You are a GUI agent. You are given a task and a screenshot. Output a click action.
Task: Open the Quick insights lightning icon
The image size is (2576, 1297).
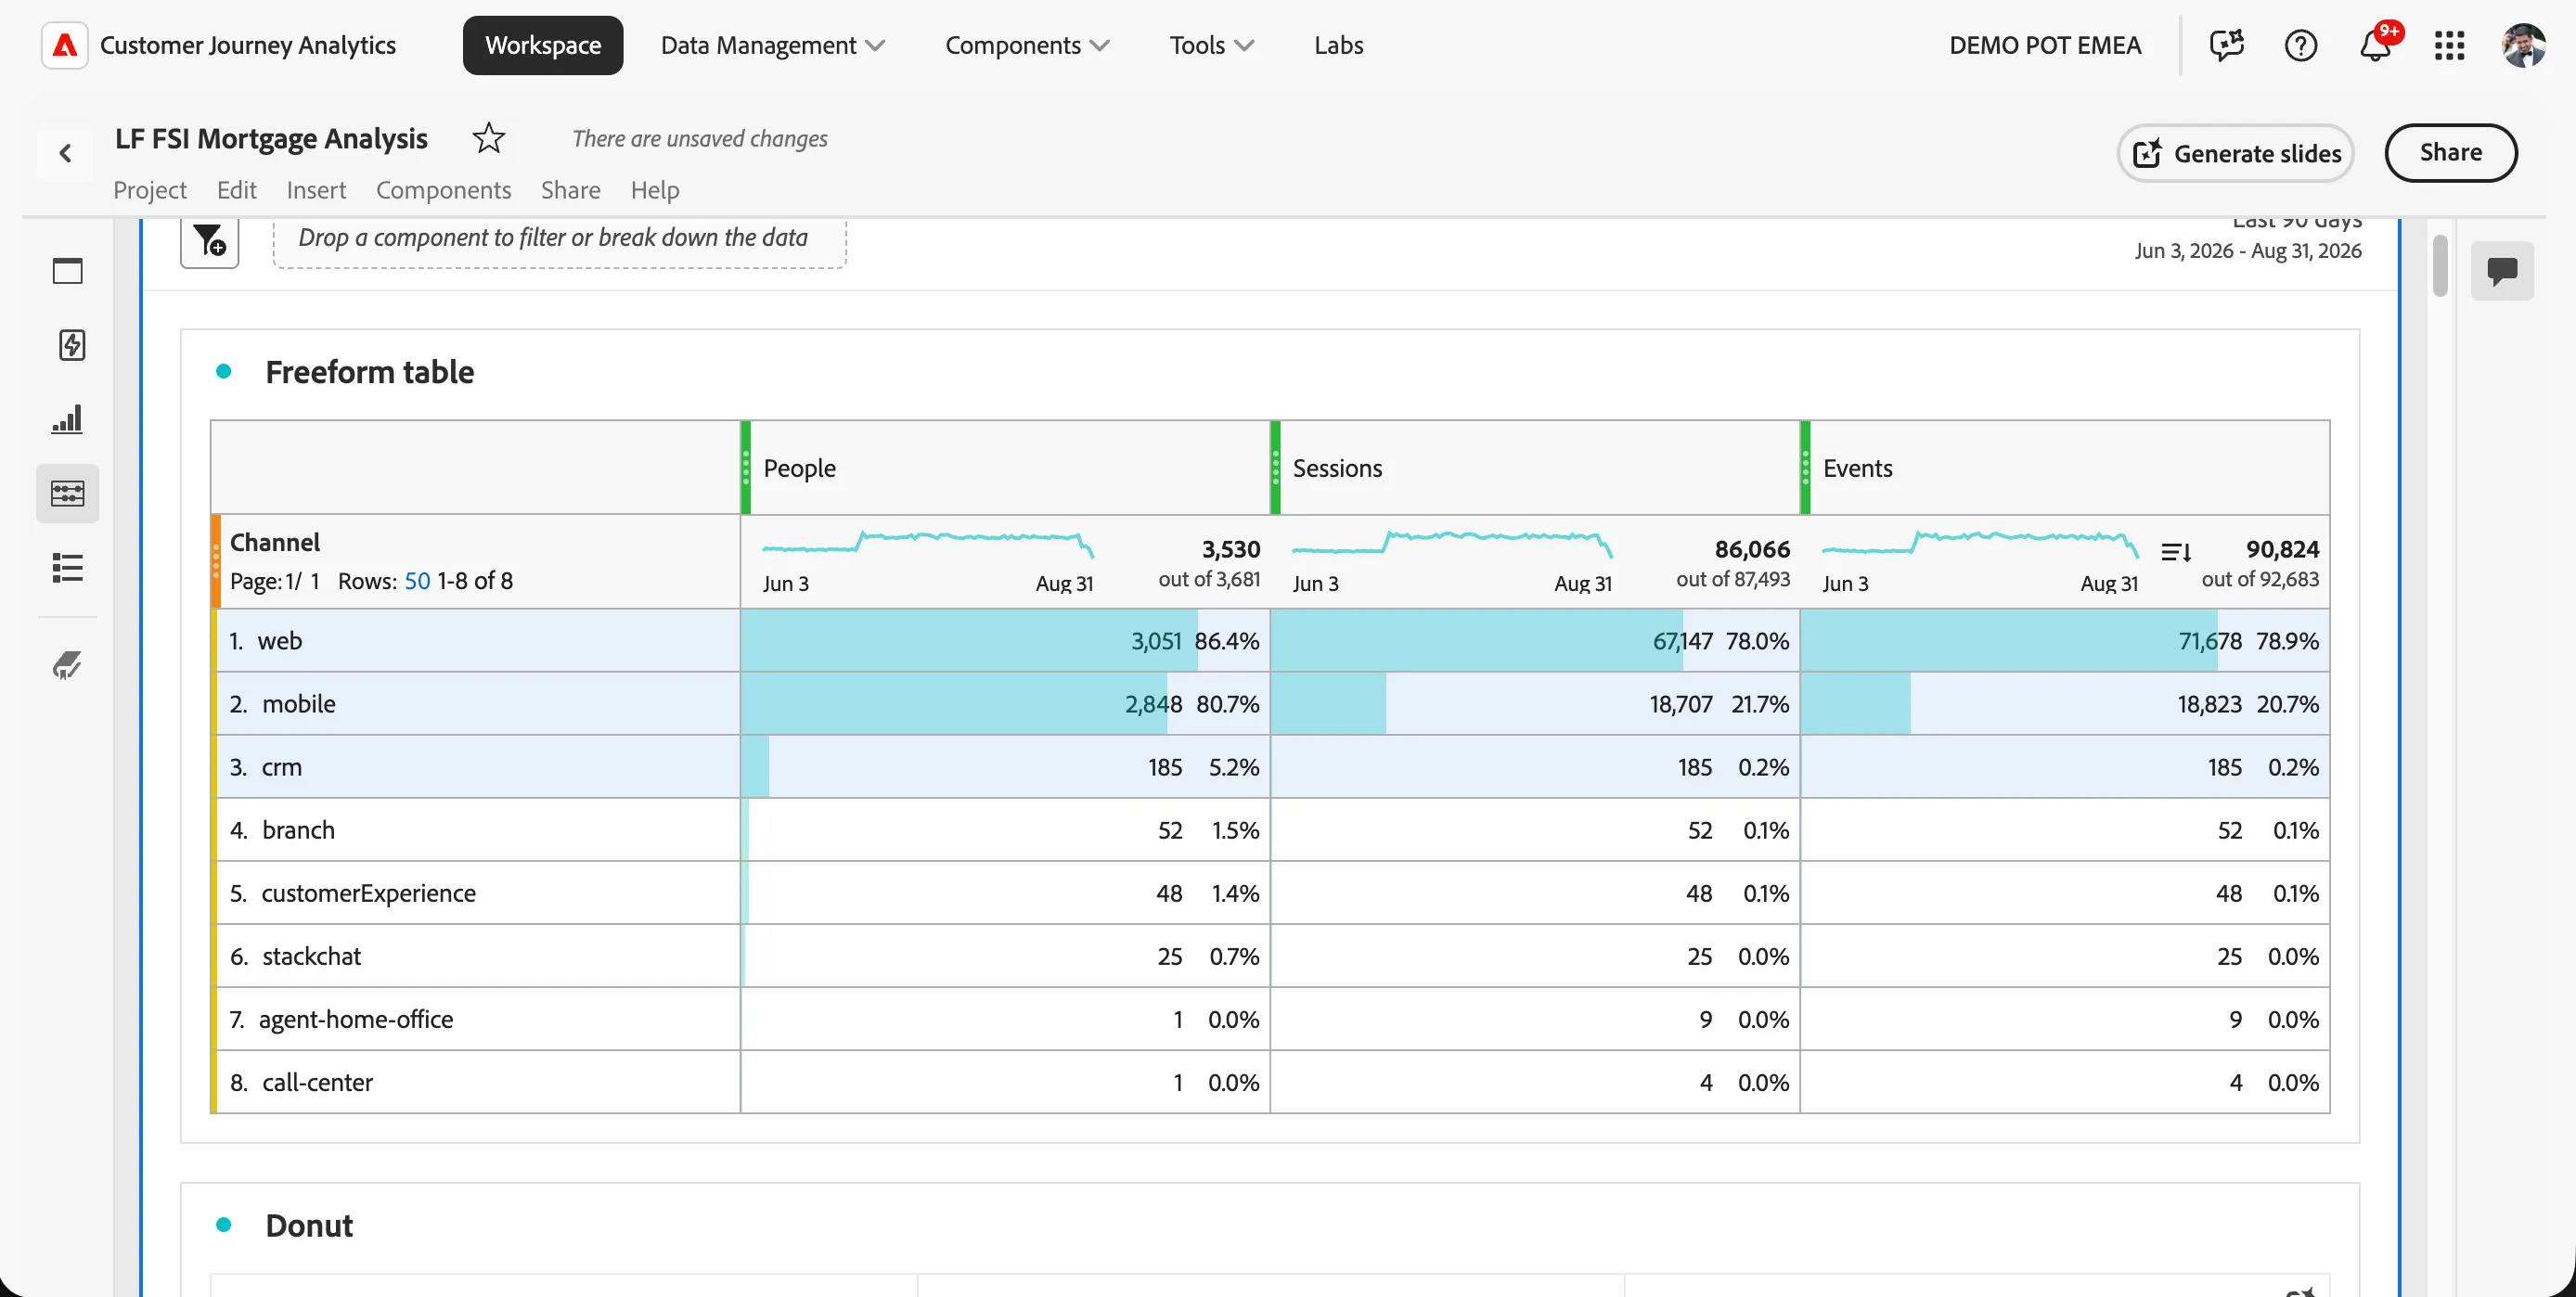[71, 345]
